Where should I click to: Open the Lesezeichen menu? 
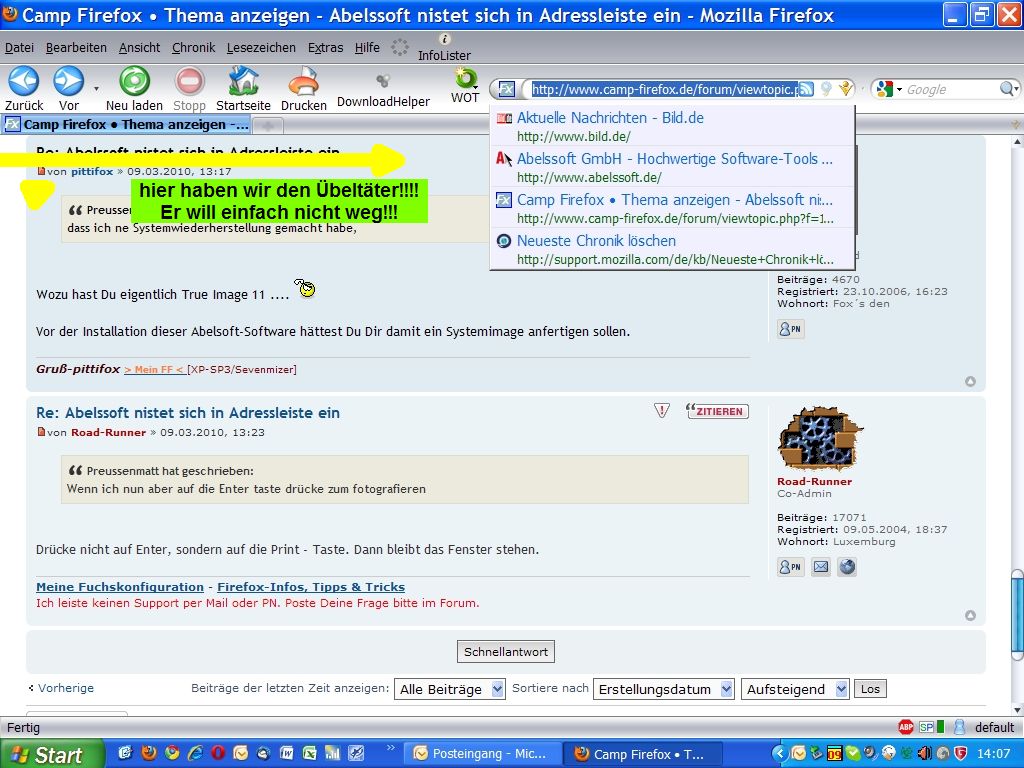point(261,47)
